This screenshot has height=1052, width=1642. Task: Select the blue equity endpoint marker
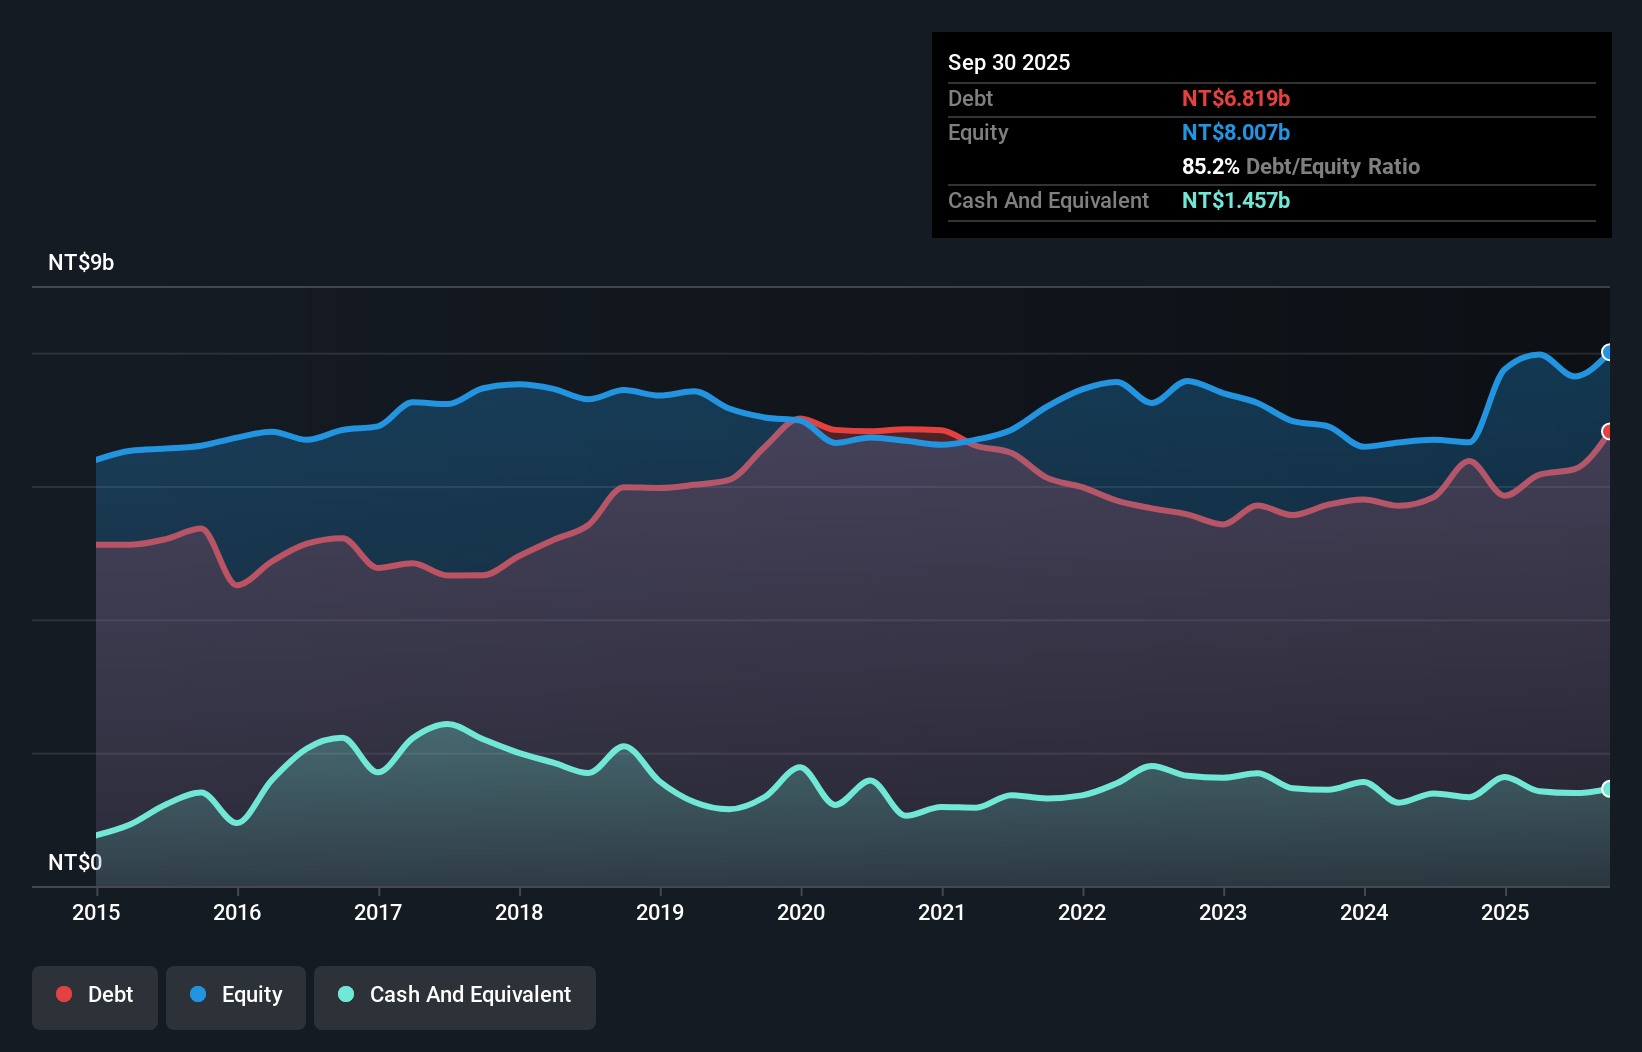tap(1608, 352)
